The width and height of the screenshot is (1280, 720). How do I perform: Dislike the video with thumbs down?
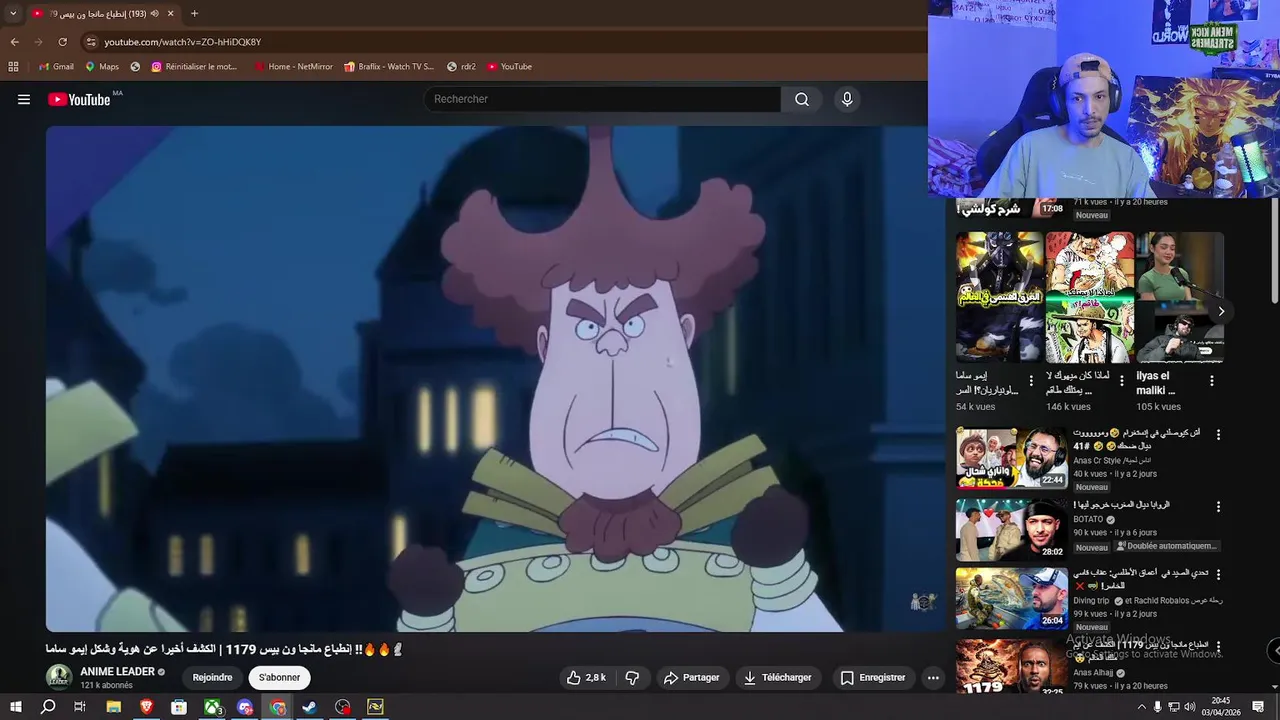632,677
